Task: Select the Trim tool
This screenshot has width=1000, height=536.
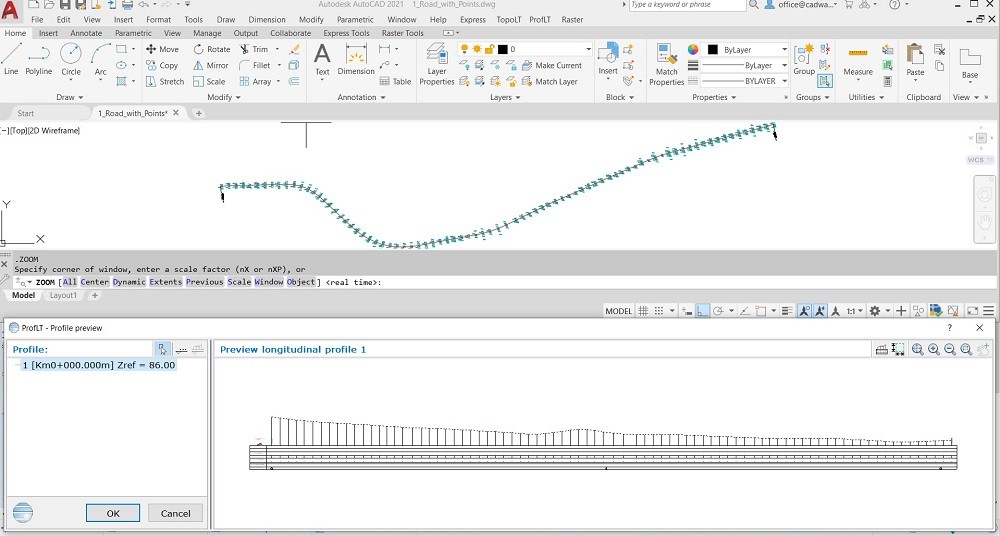Action: tap(254, 49)
